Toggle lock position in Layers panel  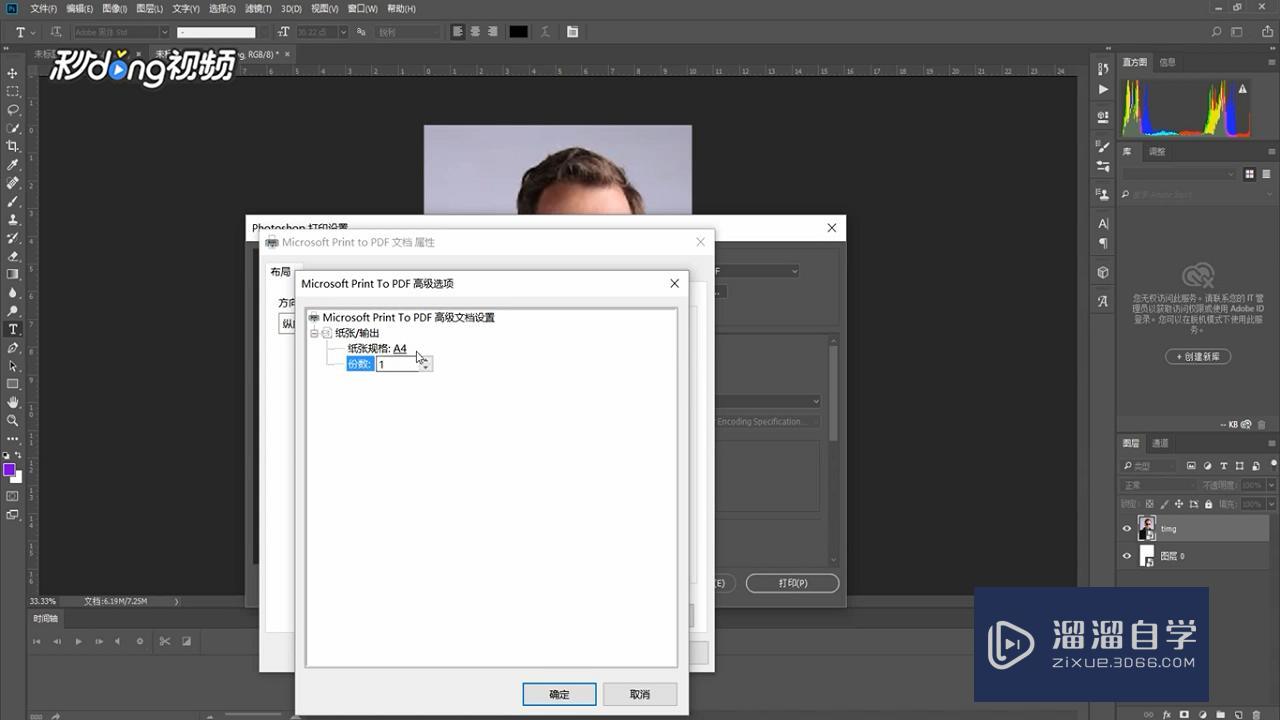coord(1179,504)
